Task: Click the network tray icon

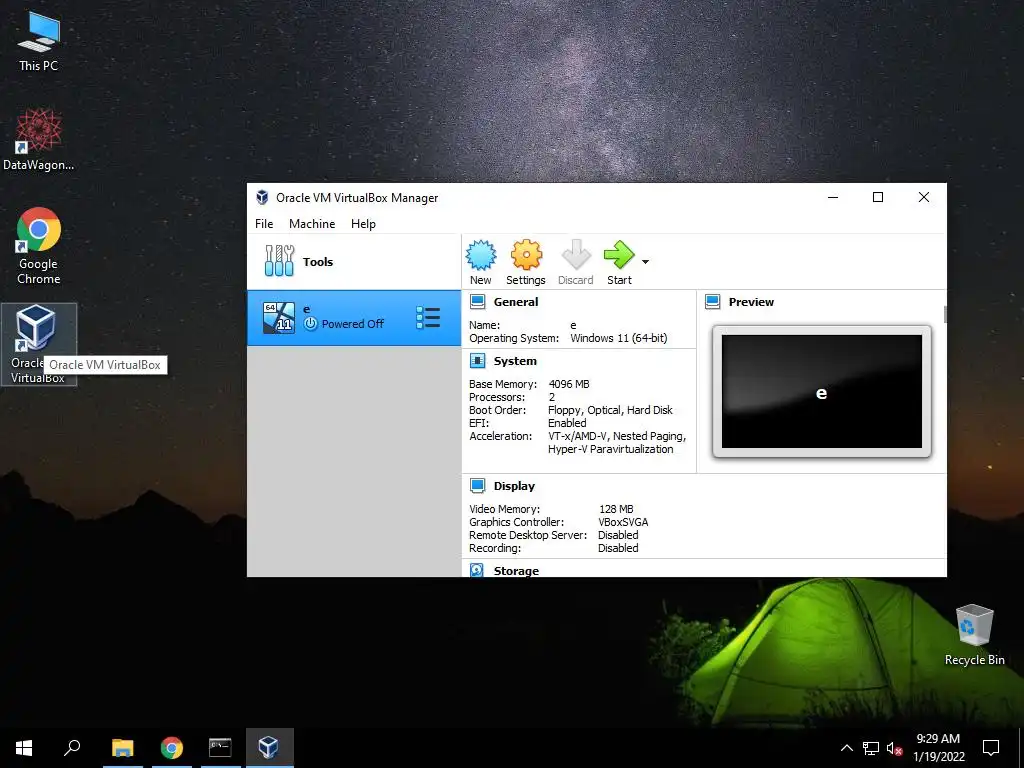Action: coord(871,748)
